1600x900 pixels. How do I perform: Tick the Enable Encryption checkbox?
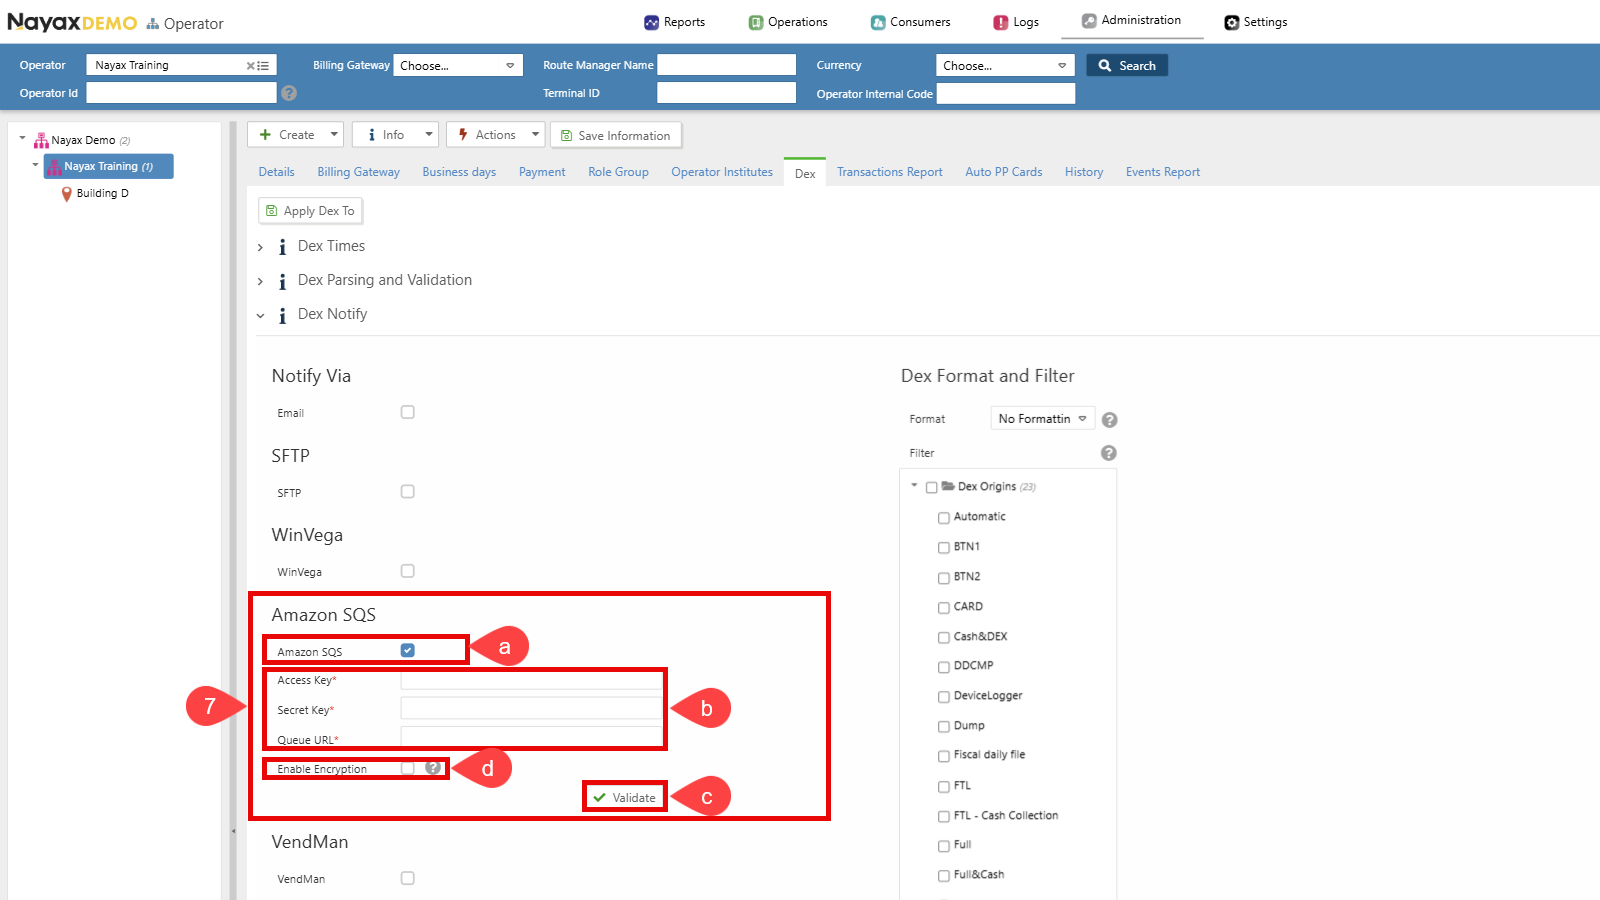pos(408,768)
